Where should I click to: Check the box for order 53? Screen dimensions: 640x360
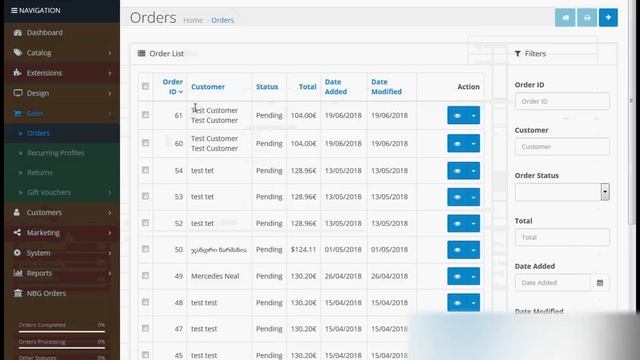[145, 196]
